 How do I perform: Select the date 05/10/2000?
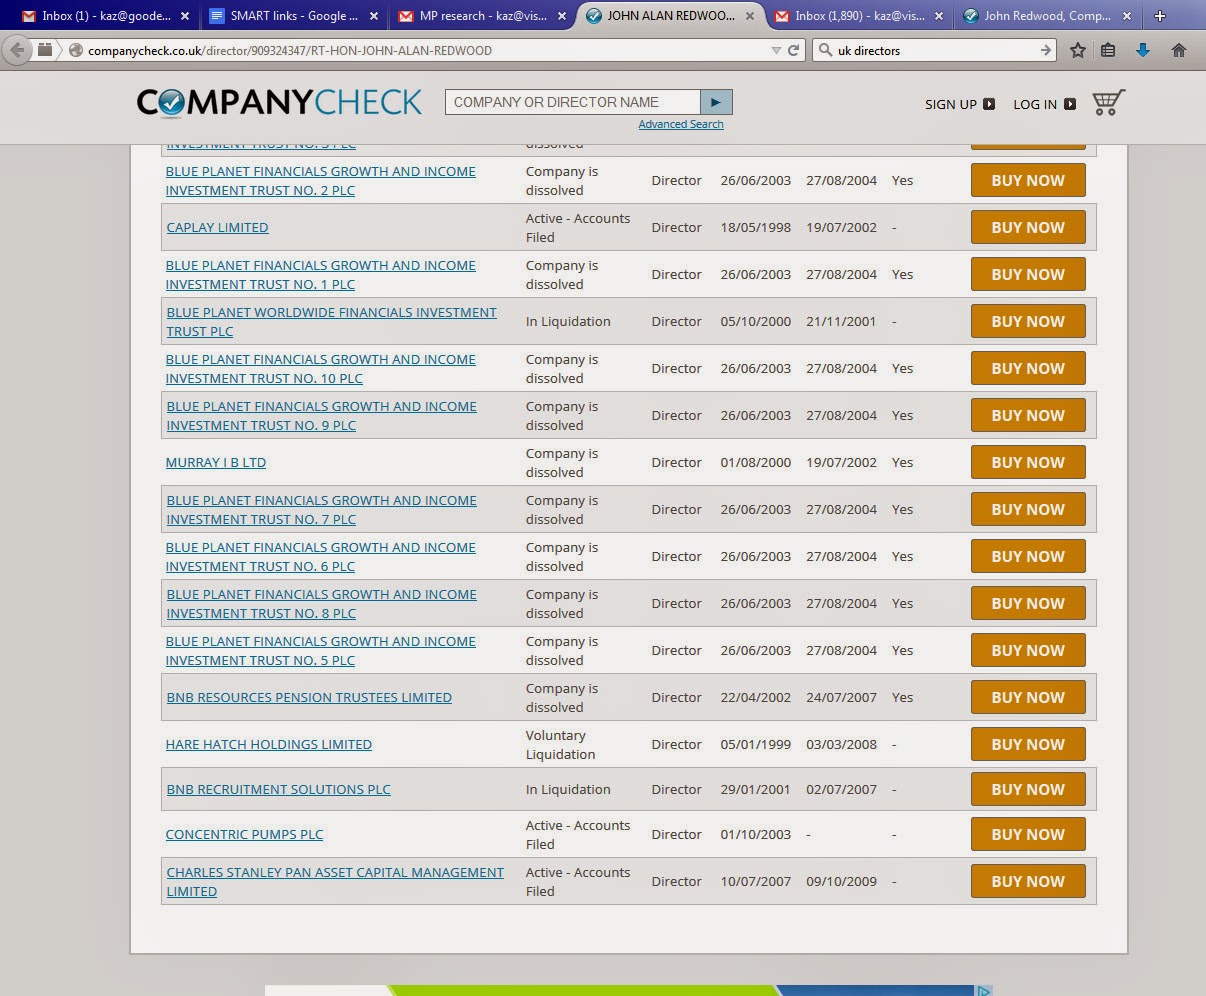755,321
